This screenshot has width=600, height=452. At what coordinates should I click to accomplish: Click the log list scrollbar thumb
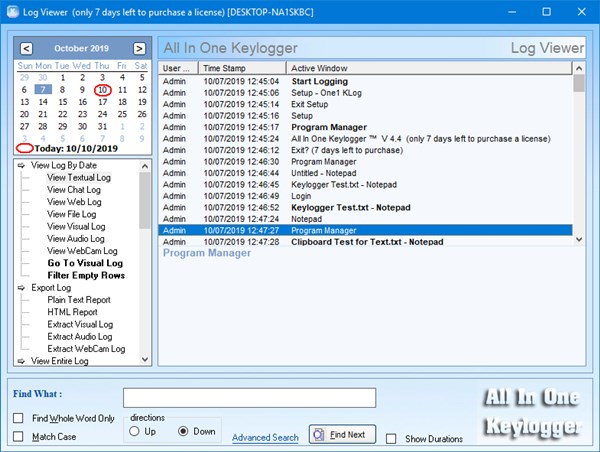coord(579,83)
